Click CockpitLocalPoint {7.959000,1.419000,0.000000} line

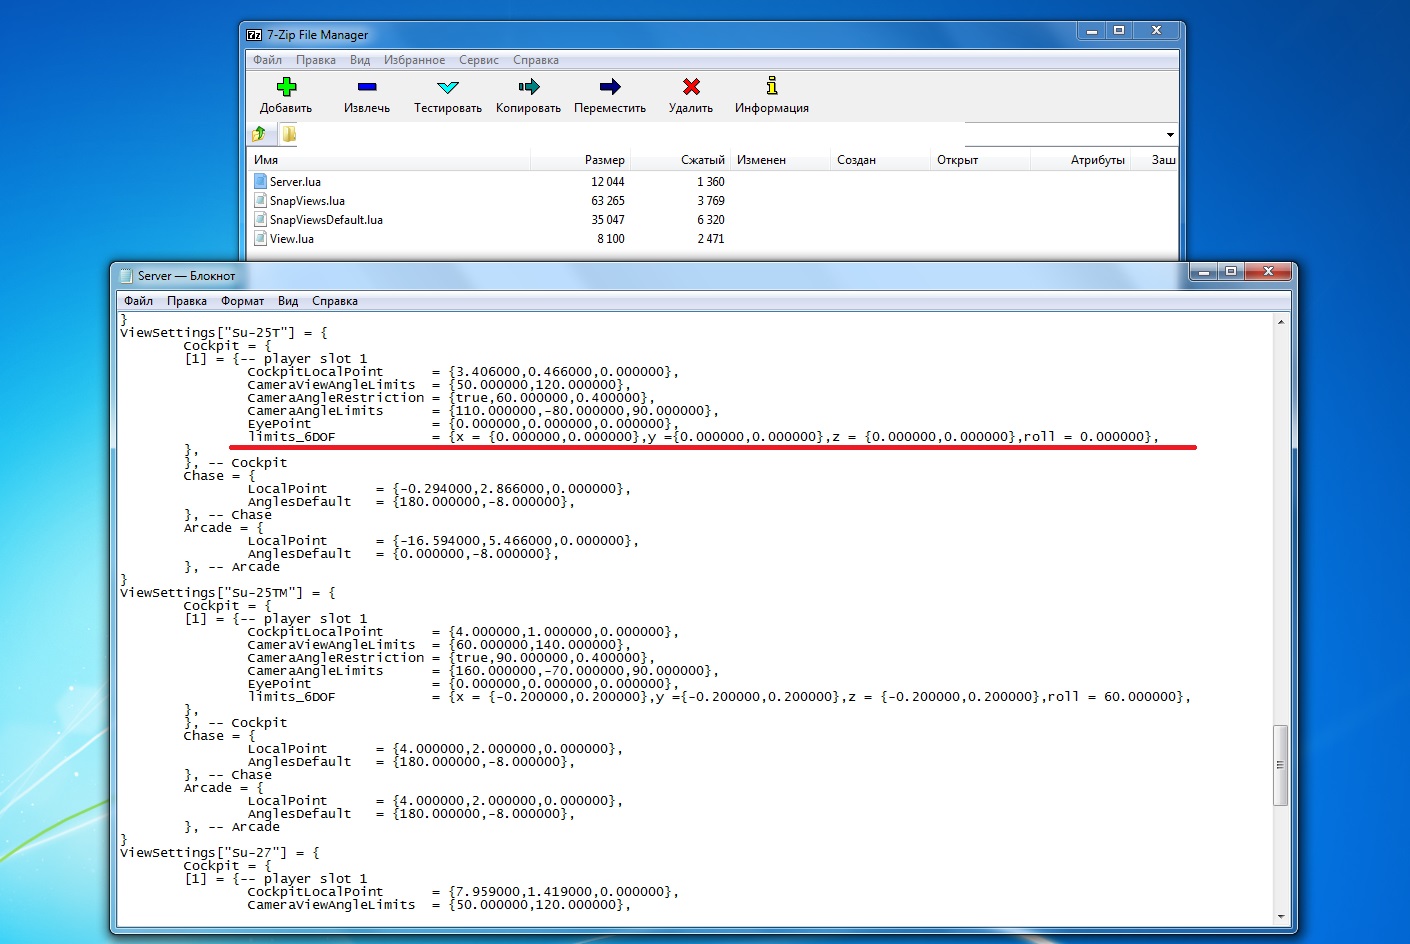pos(463,892)
